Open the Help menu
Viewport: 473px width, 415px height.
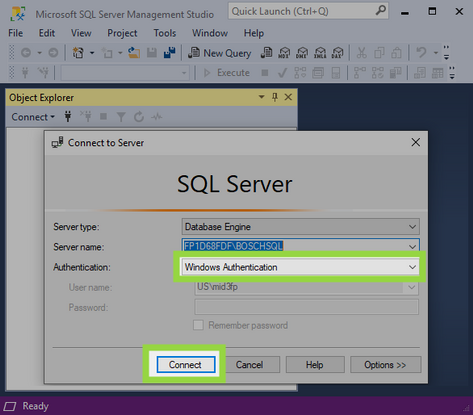[x=254, y=33]
